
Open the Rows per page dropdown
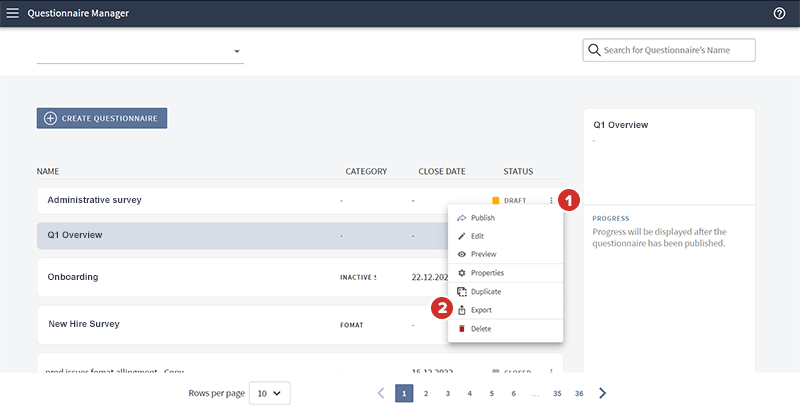pyautogui.click(x=269, y=393)
